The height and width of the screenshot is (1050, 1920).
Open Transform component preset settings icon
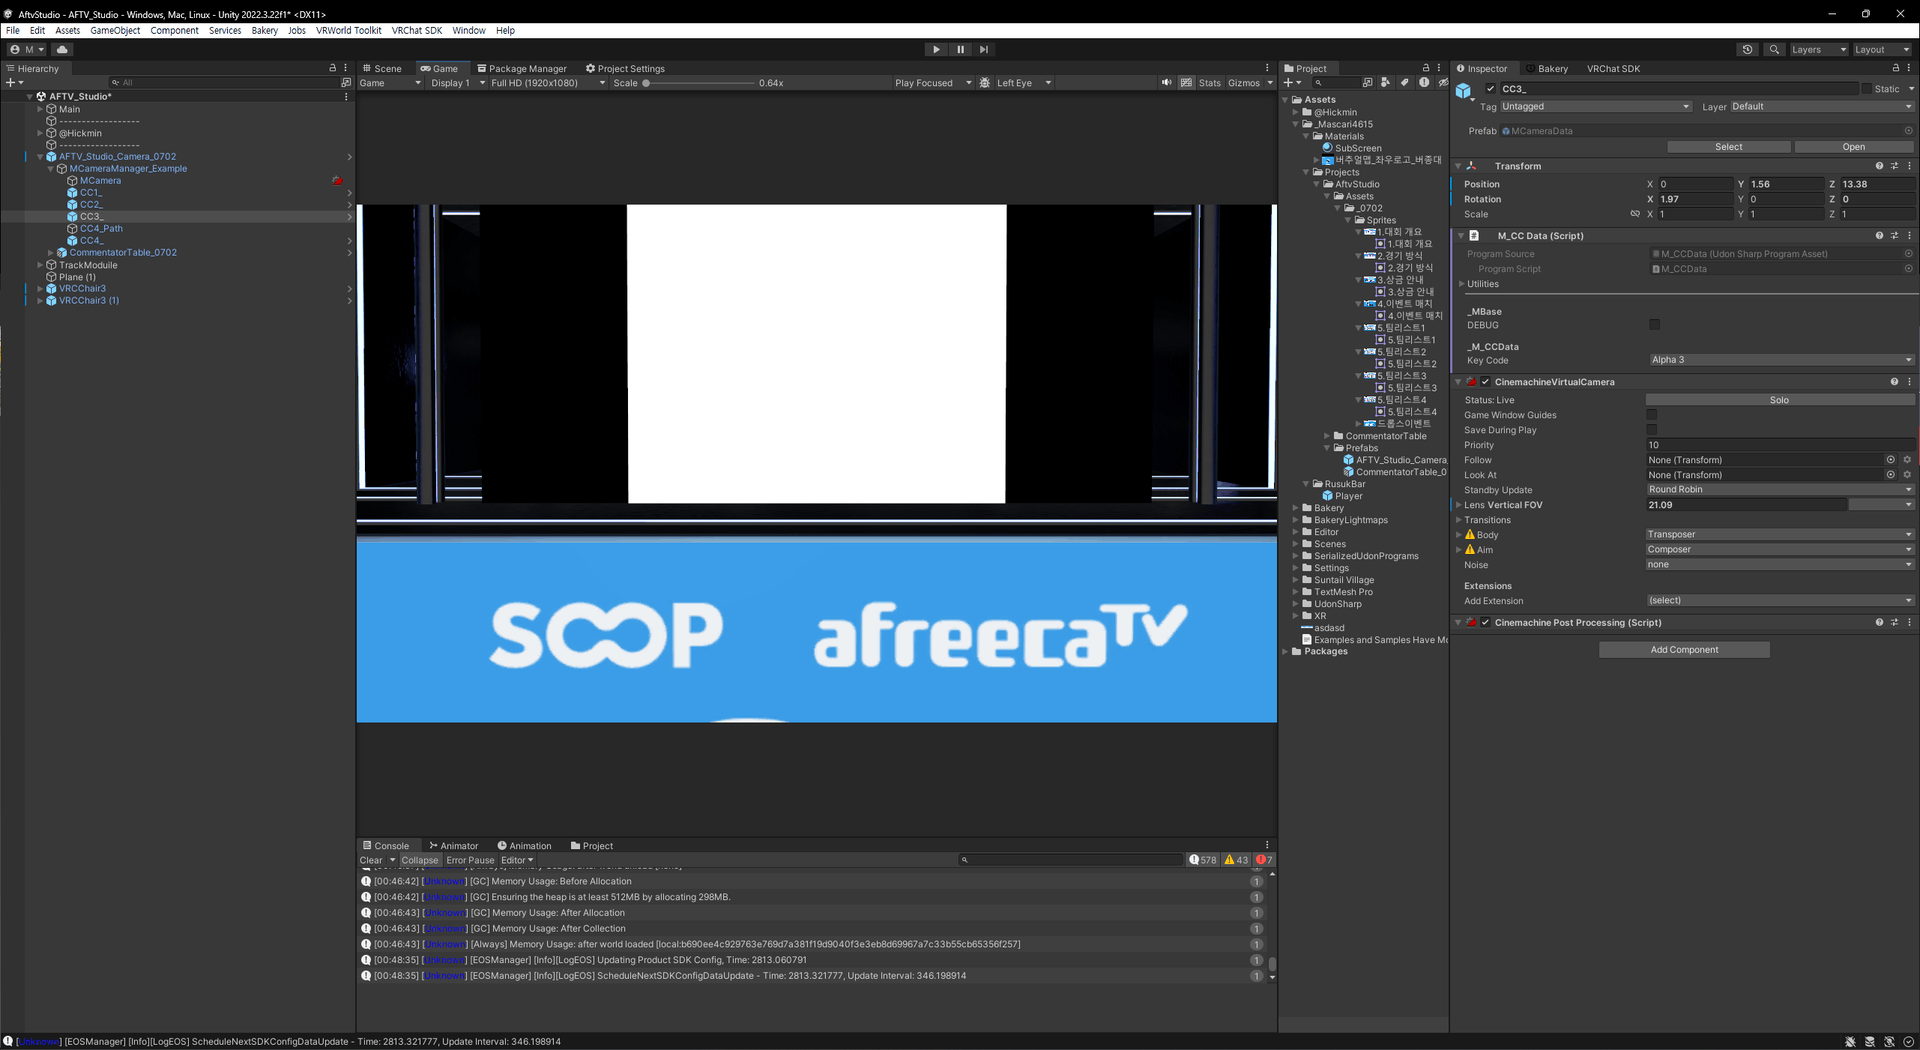(x=1894, y=166)
